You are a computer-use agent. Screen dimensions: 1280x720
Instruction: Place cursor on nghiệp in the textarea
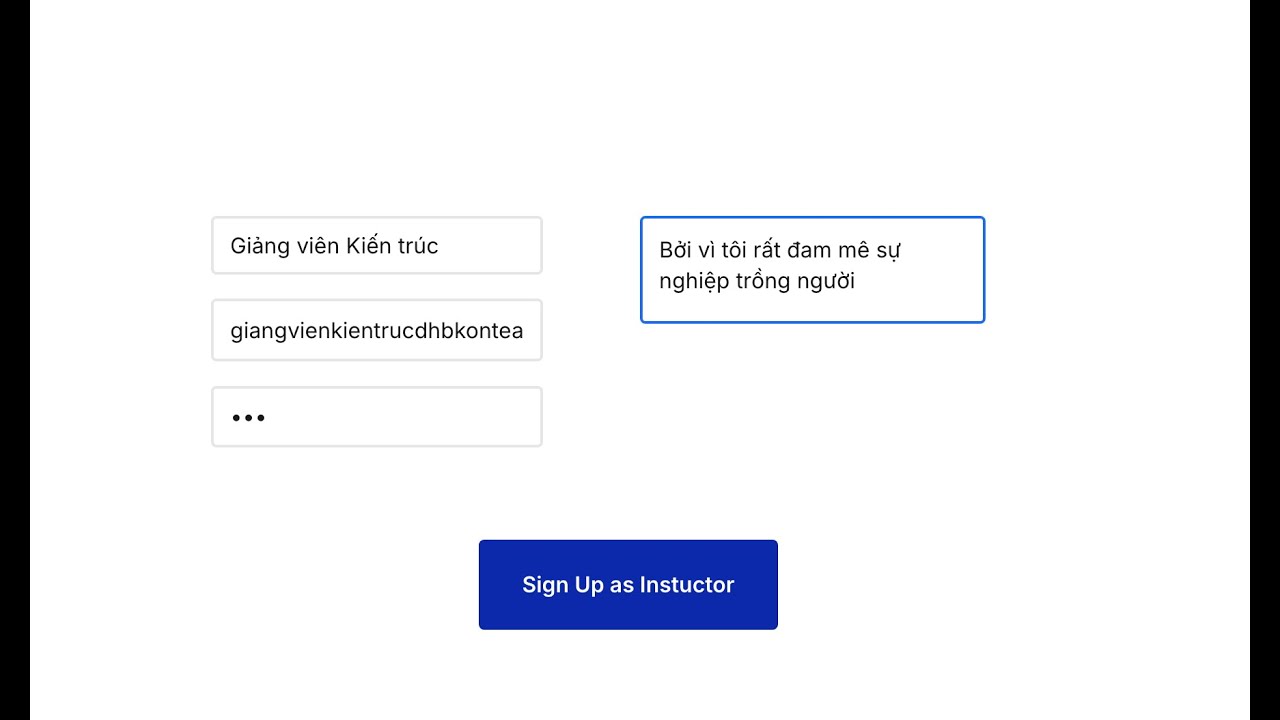694,282
